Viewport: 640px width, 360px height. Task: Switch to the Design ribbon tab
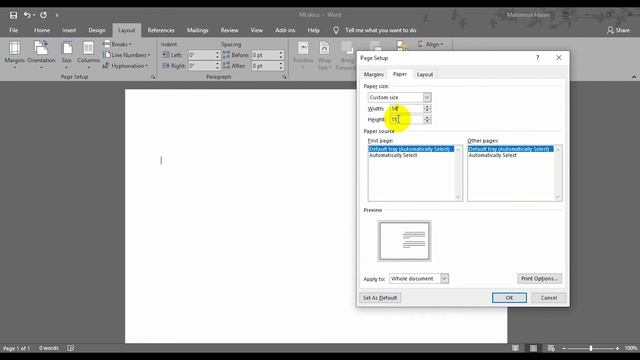coord(97,30)
